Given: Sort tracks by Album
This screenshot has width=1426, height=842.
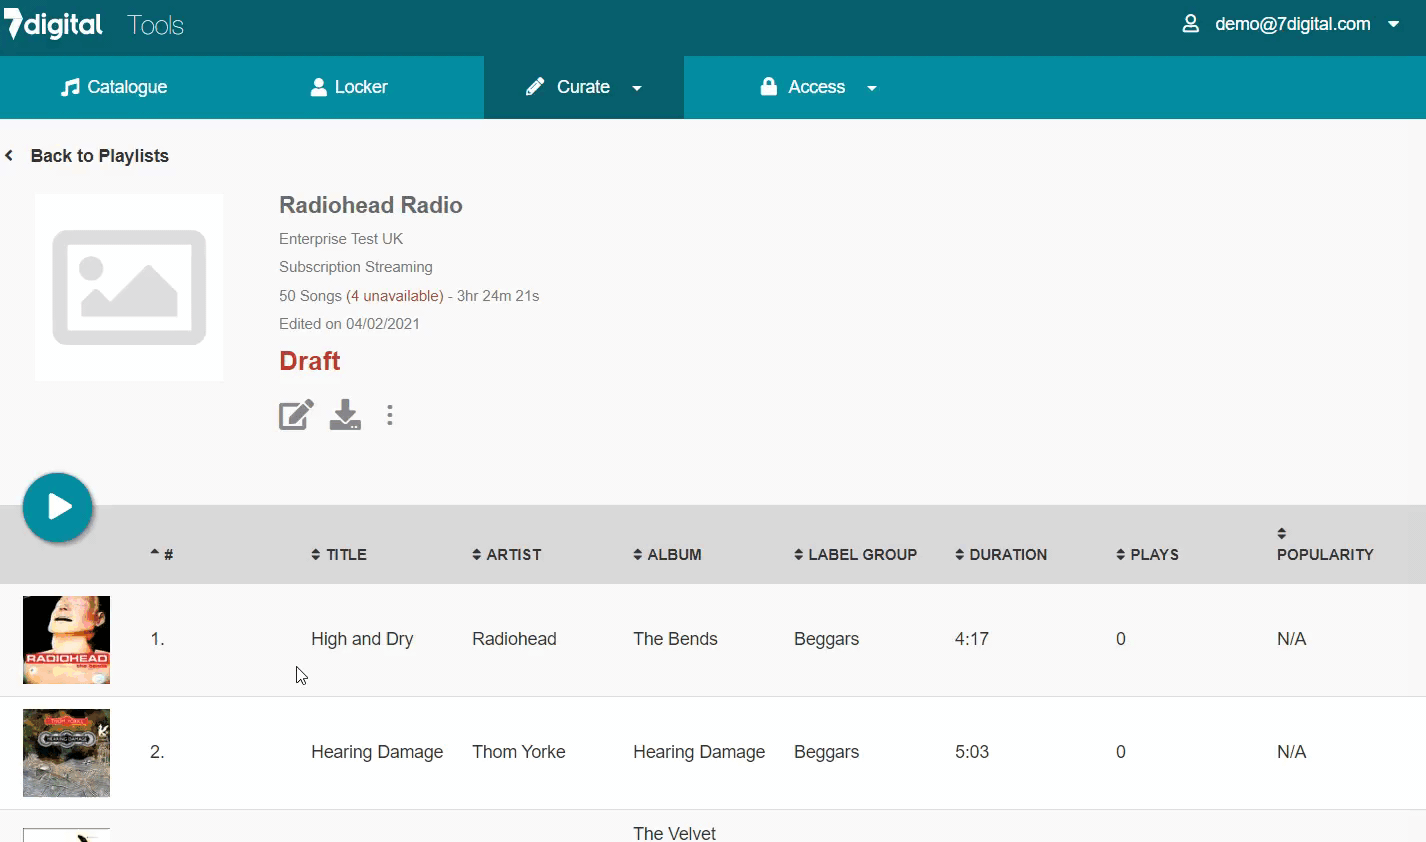Looking at the screenshot, I should [667, 554].
